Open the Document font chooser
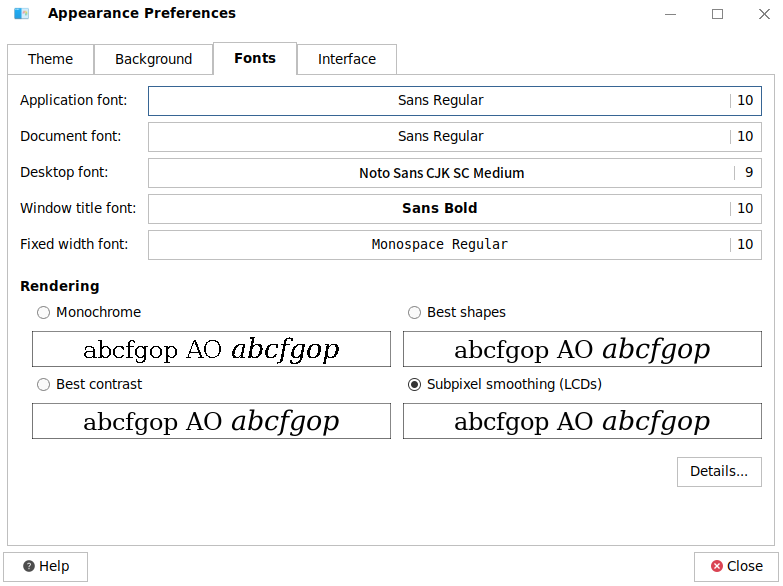 tap(454, 136)
